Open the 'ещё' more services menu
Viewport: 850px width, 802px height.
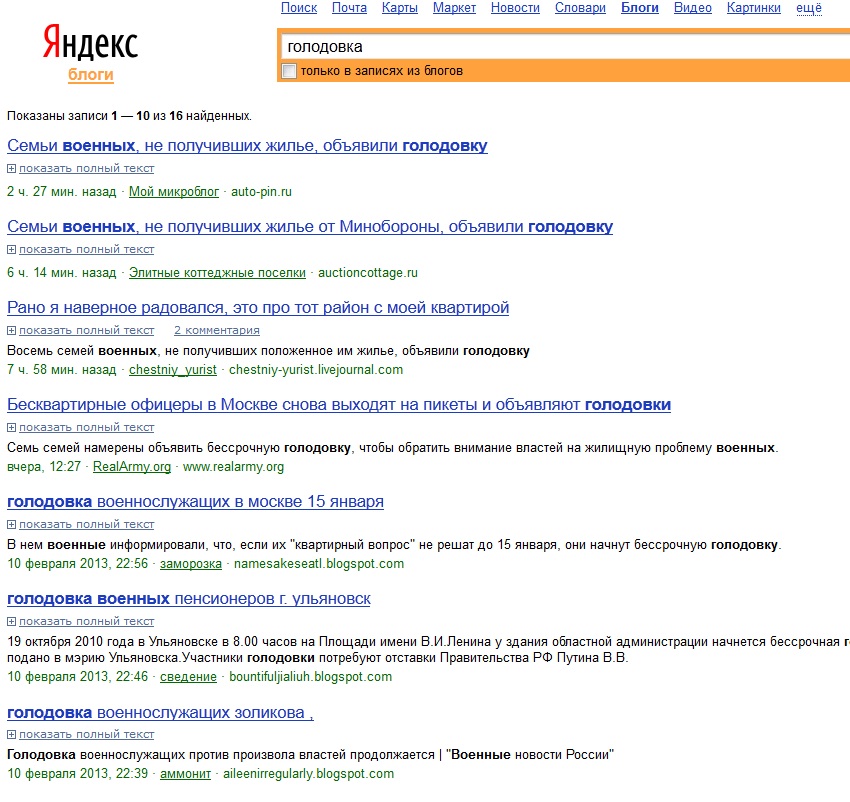pyautogui.click(x=808, y=8)
